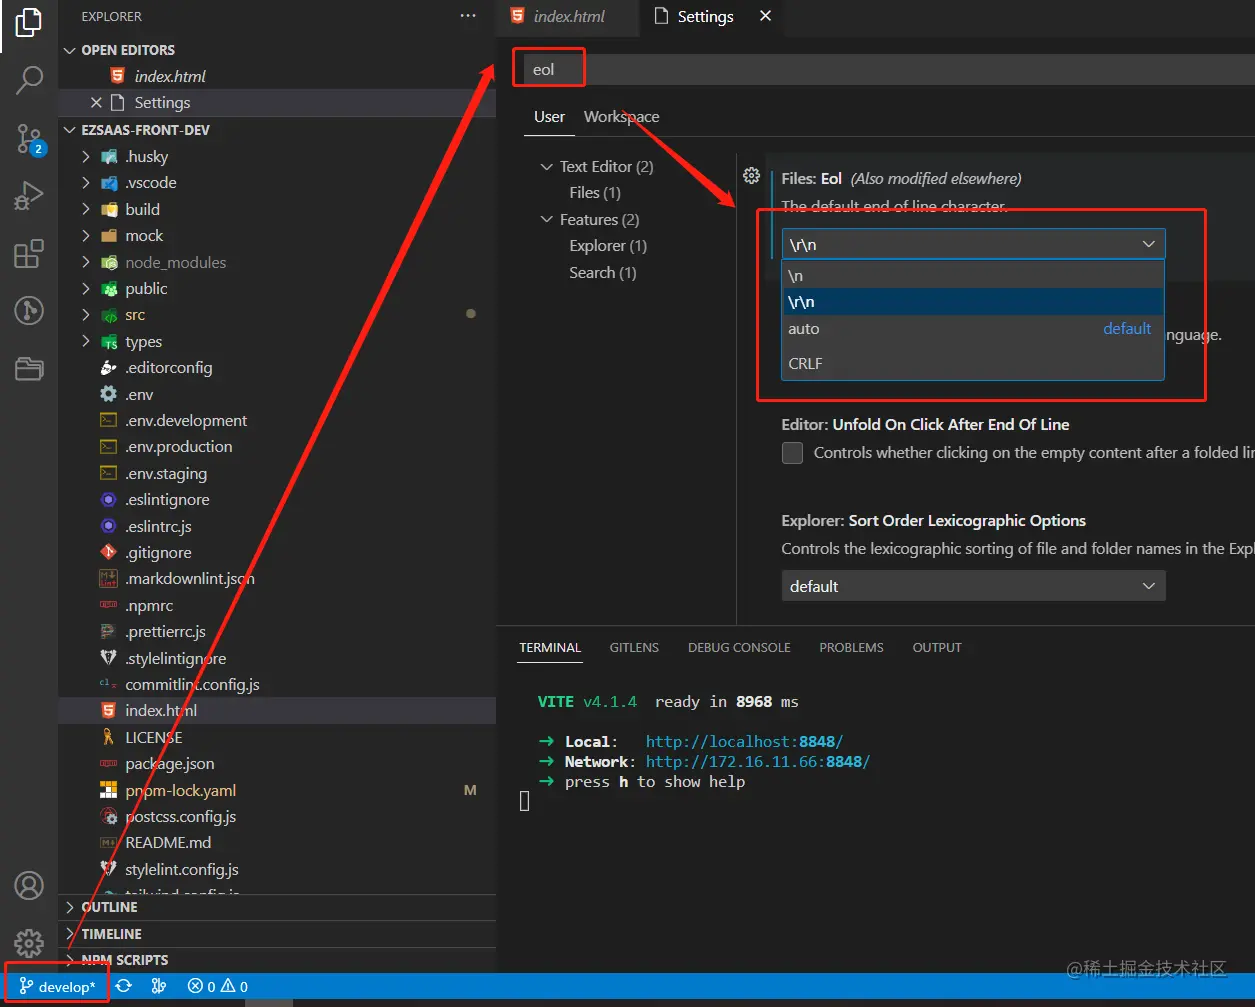
Task: Open the Search view in activity bar
Action: [x=28, y=80]
